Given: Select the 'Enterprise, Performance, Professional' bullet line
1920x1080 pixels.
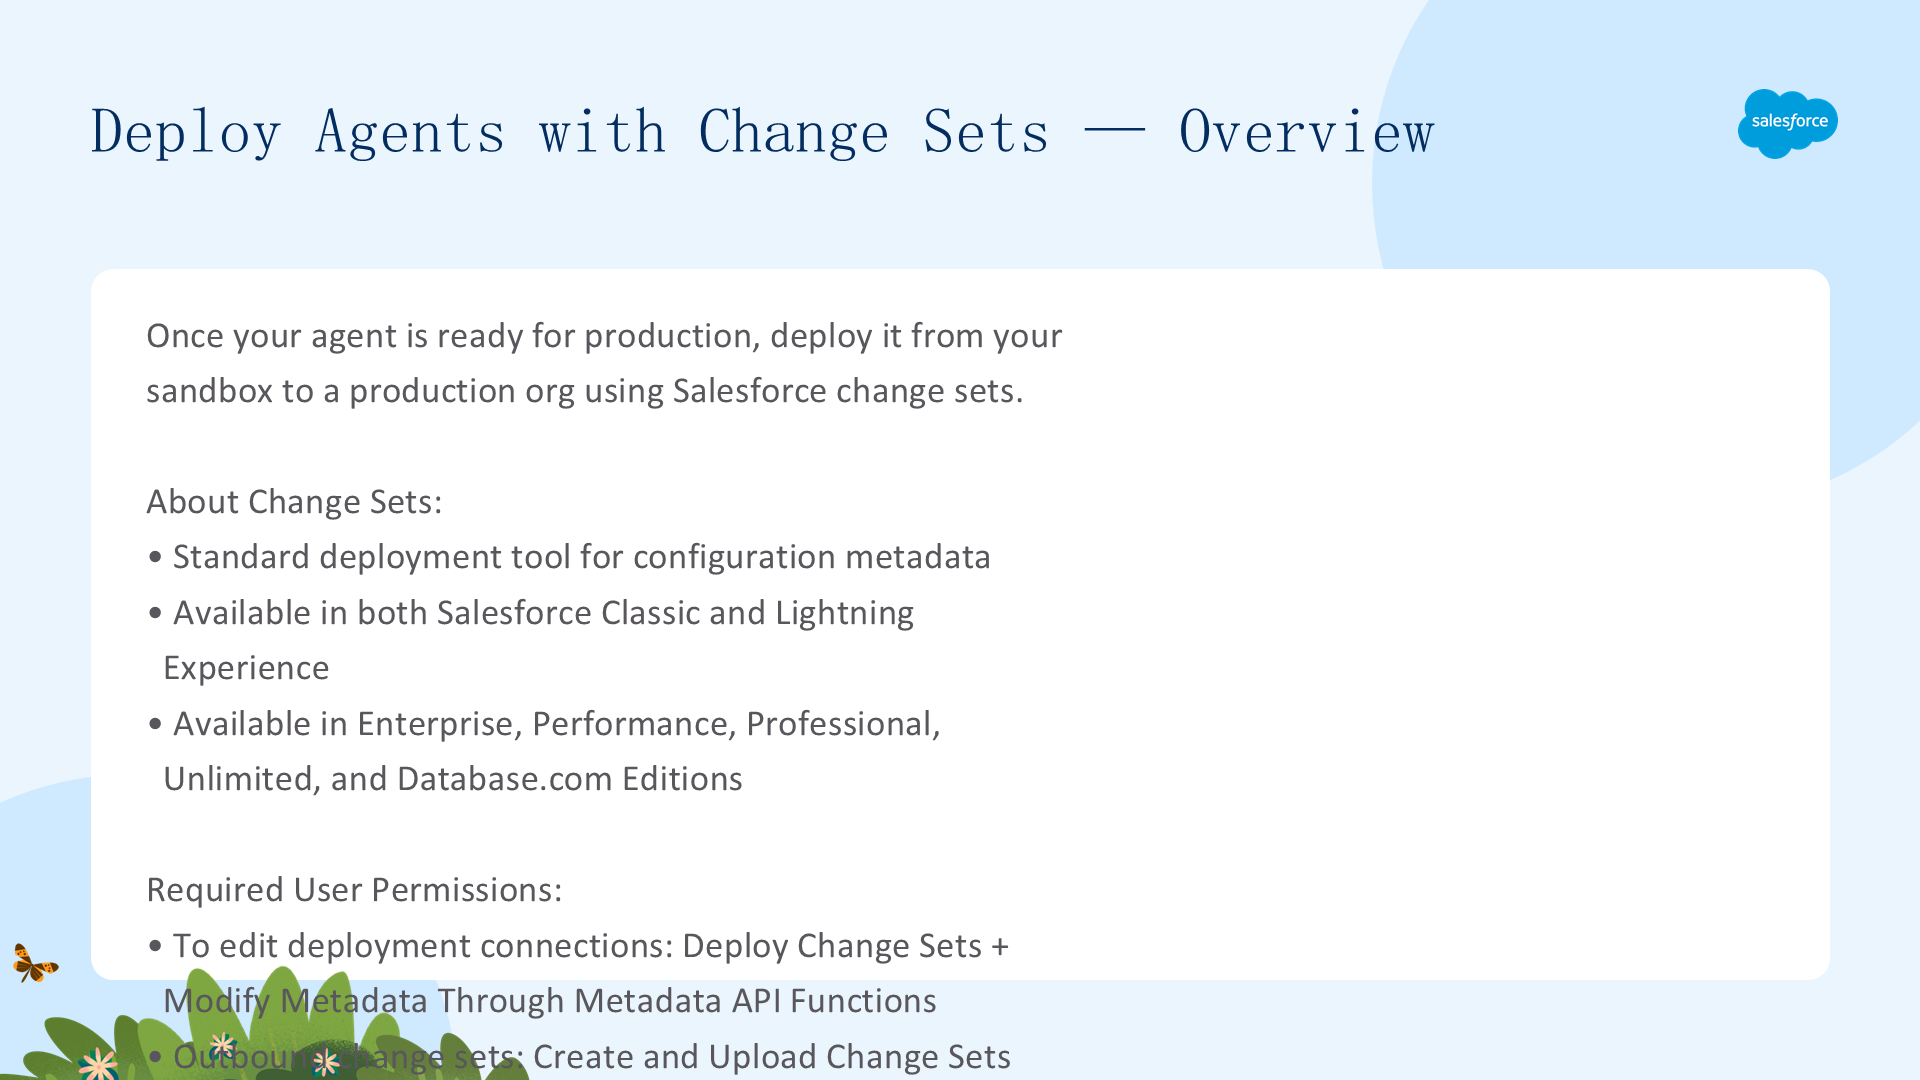Looking at the screenshot, I should pos(544,724).
